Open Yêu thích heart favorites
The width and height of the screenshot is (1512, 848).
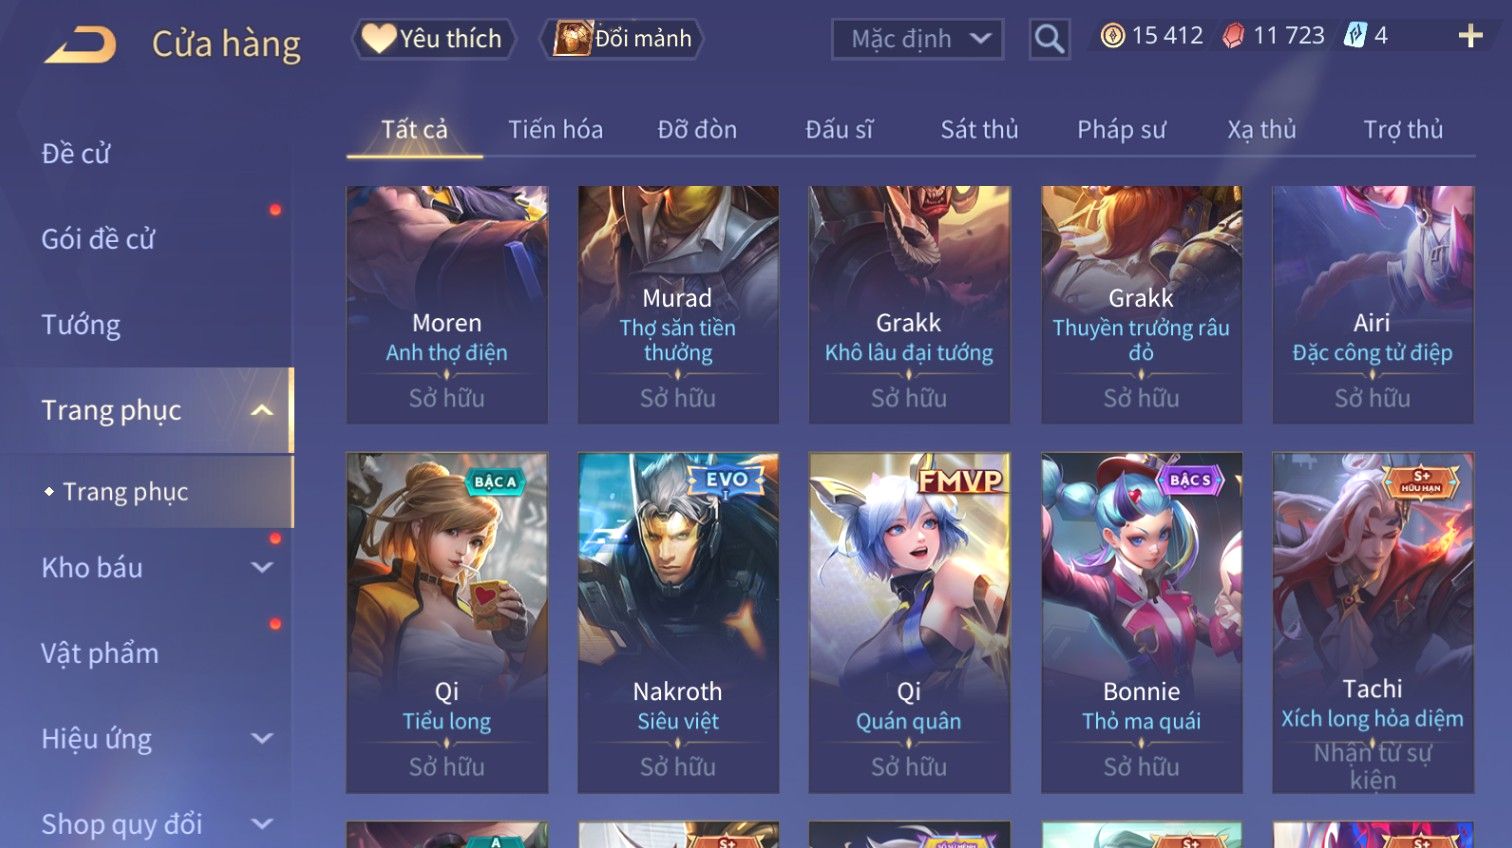coord(433,39)
